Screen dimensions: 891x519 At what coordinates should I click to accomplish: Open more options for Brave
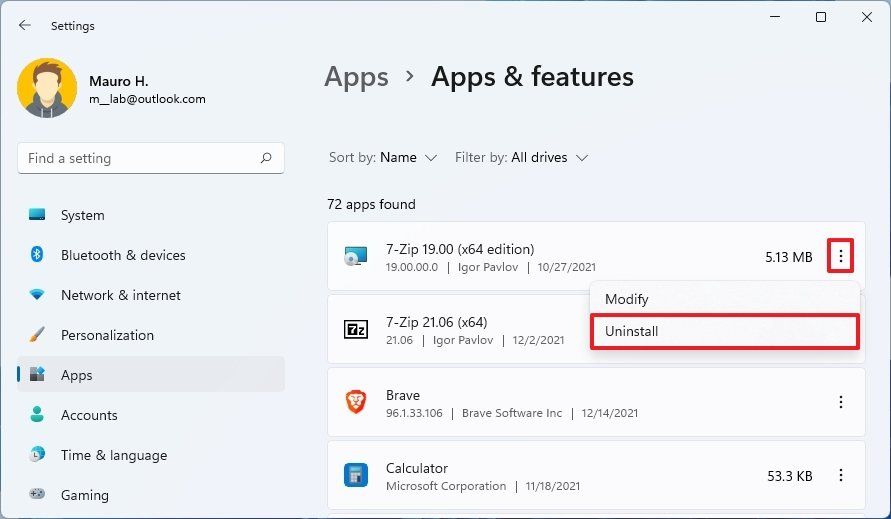tap(841, 402)
